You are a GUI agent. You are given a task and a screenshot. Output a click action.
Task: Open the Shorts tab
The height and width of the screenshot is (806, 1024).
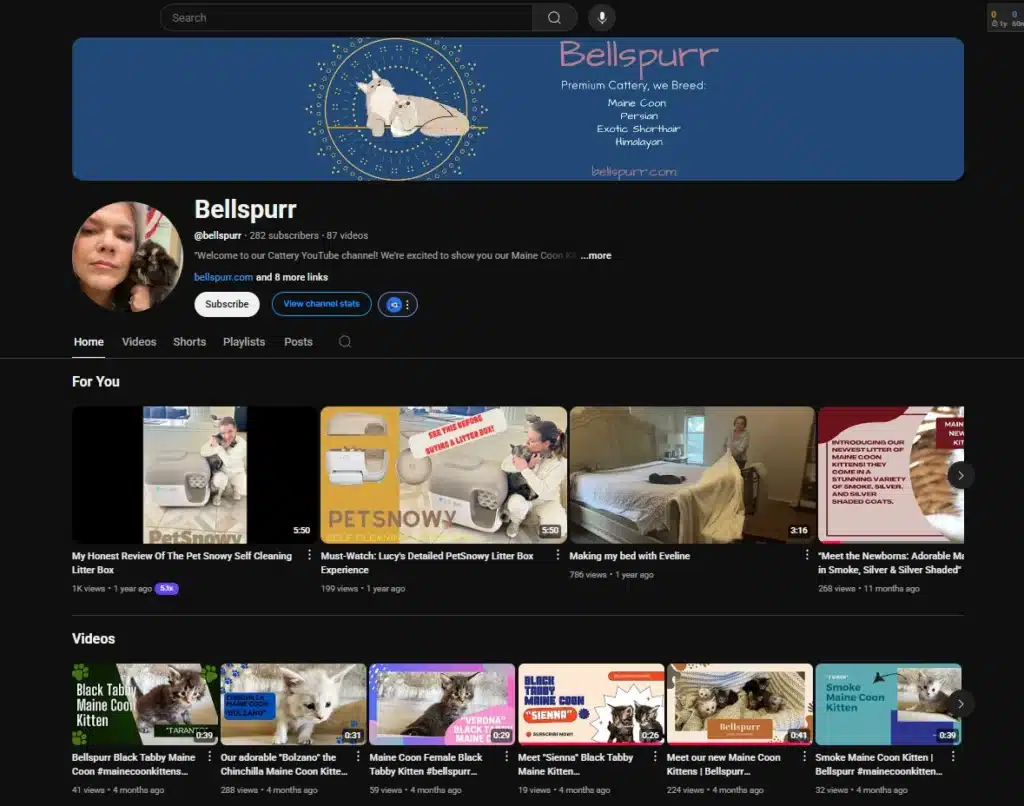pos(189,342)
